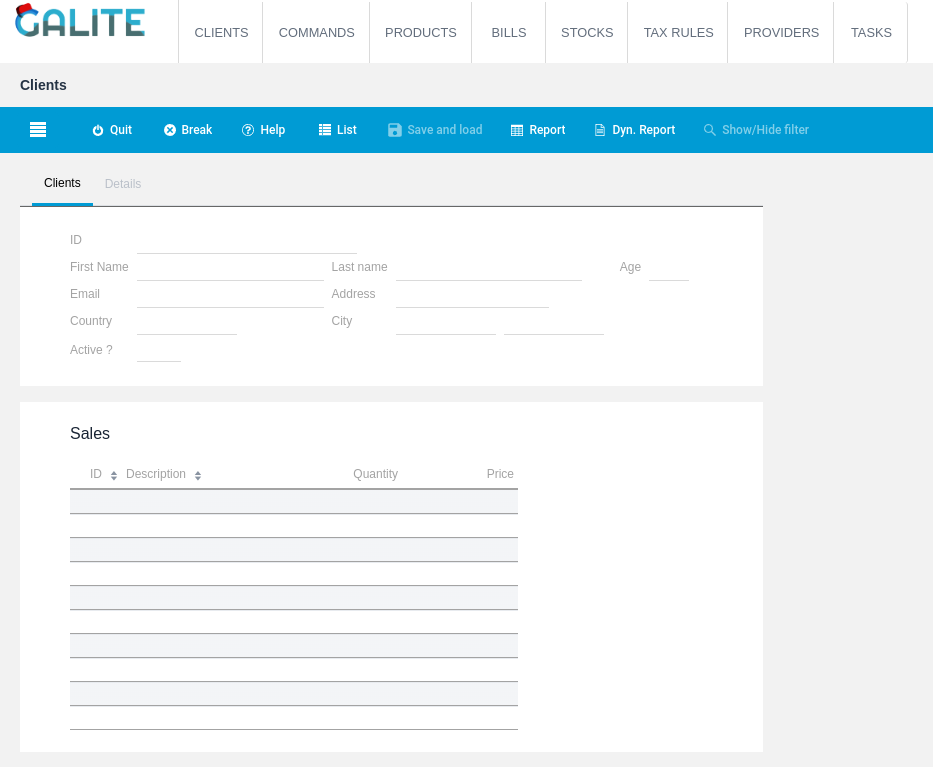
Task: Click the Quantity column header
Action: coord(375,474)
